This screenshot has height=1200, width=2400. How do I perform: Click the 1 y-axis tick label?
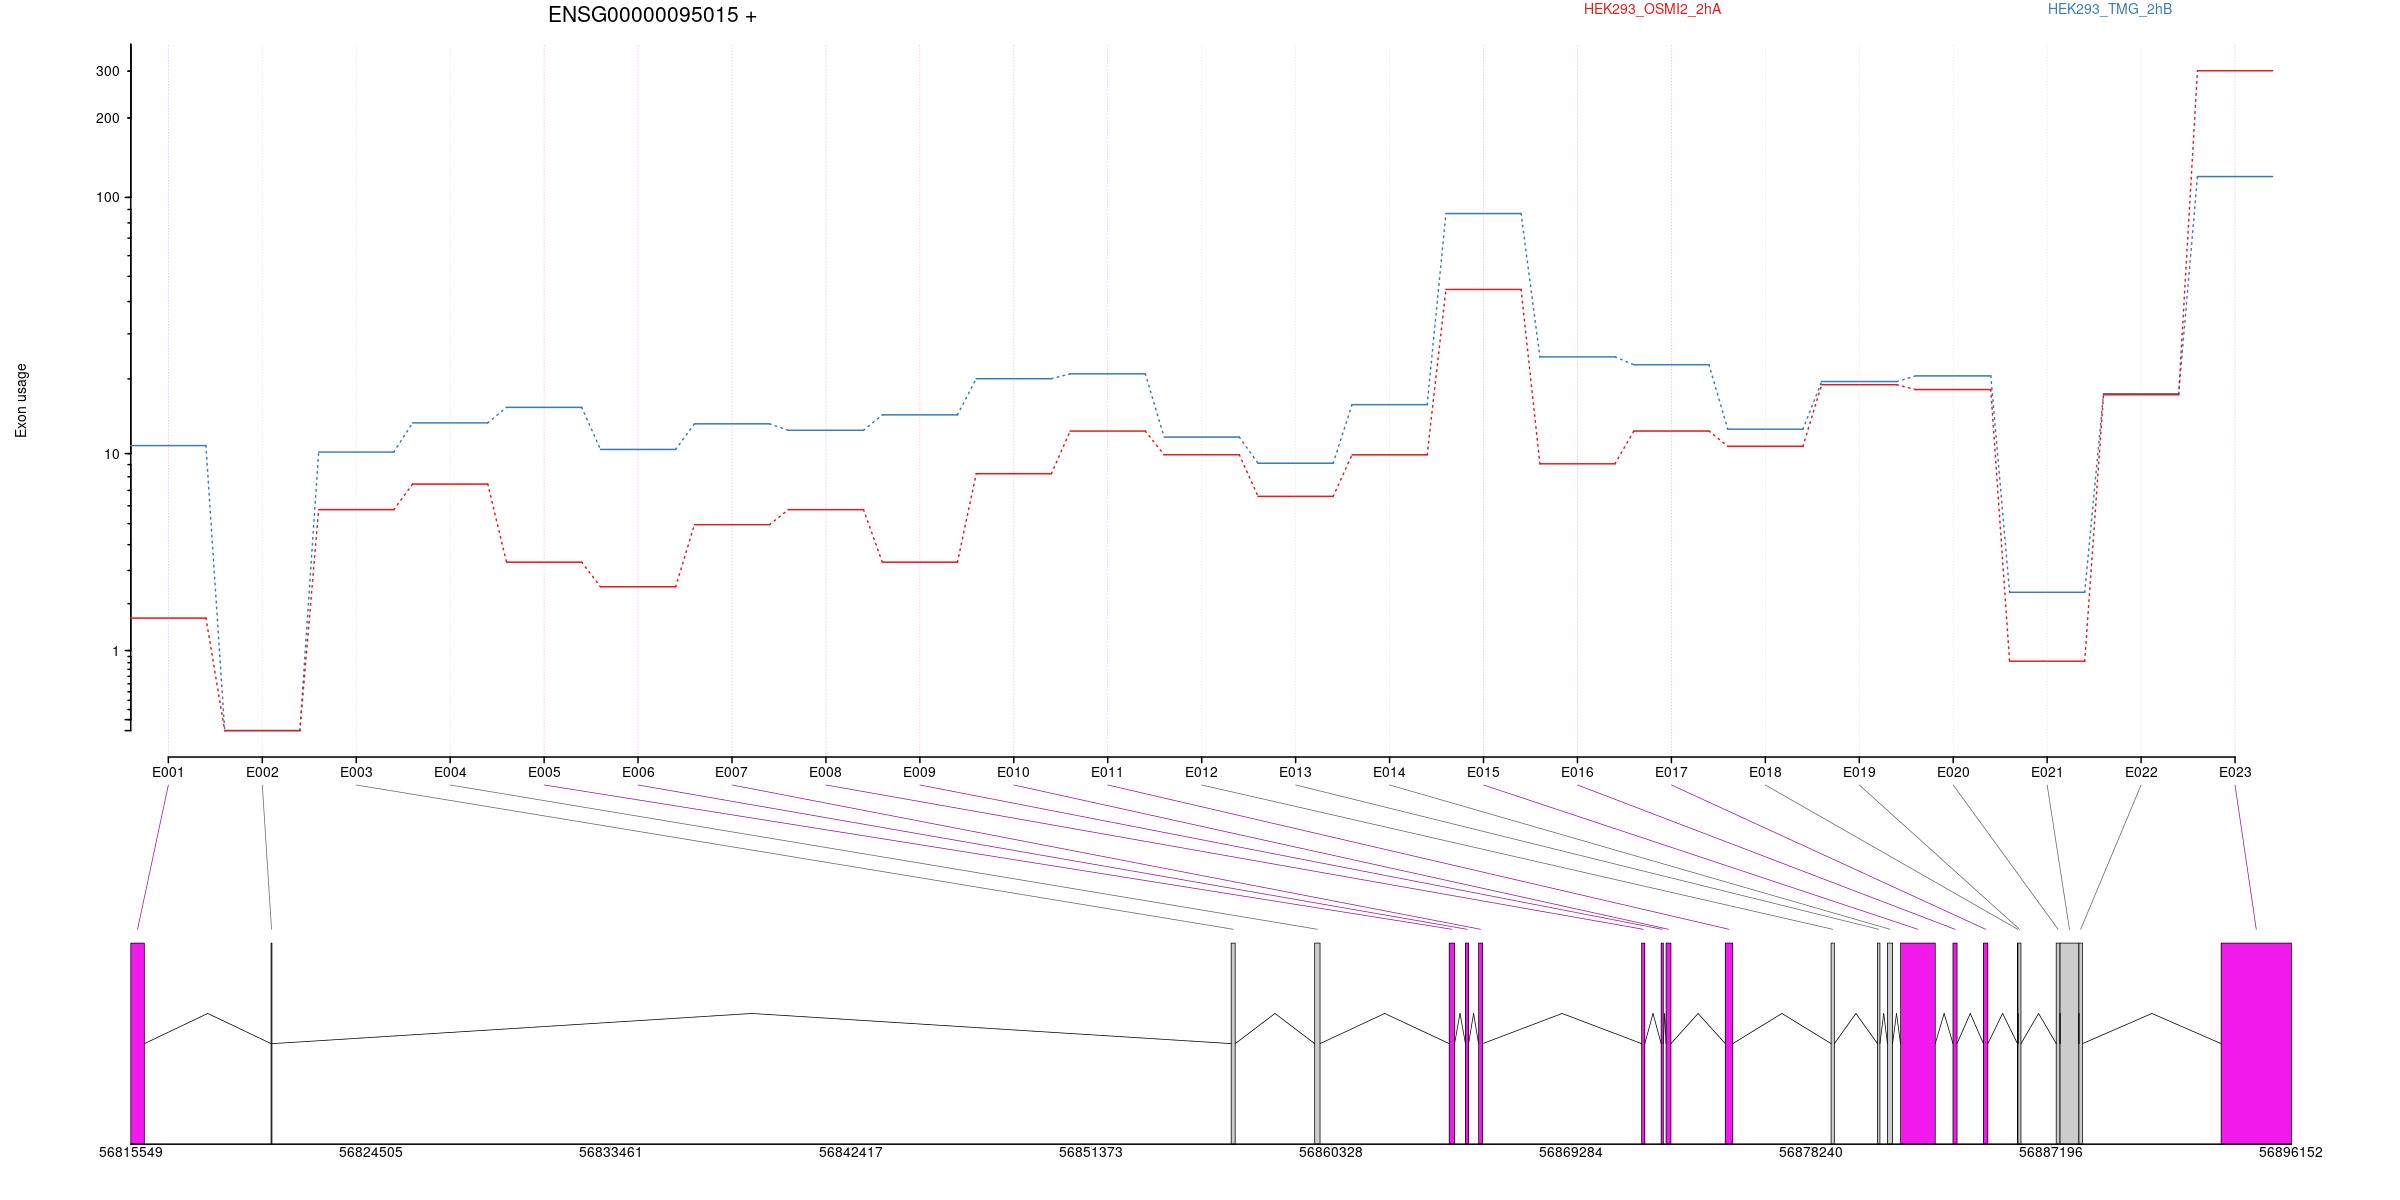pos(116,651)
